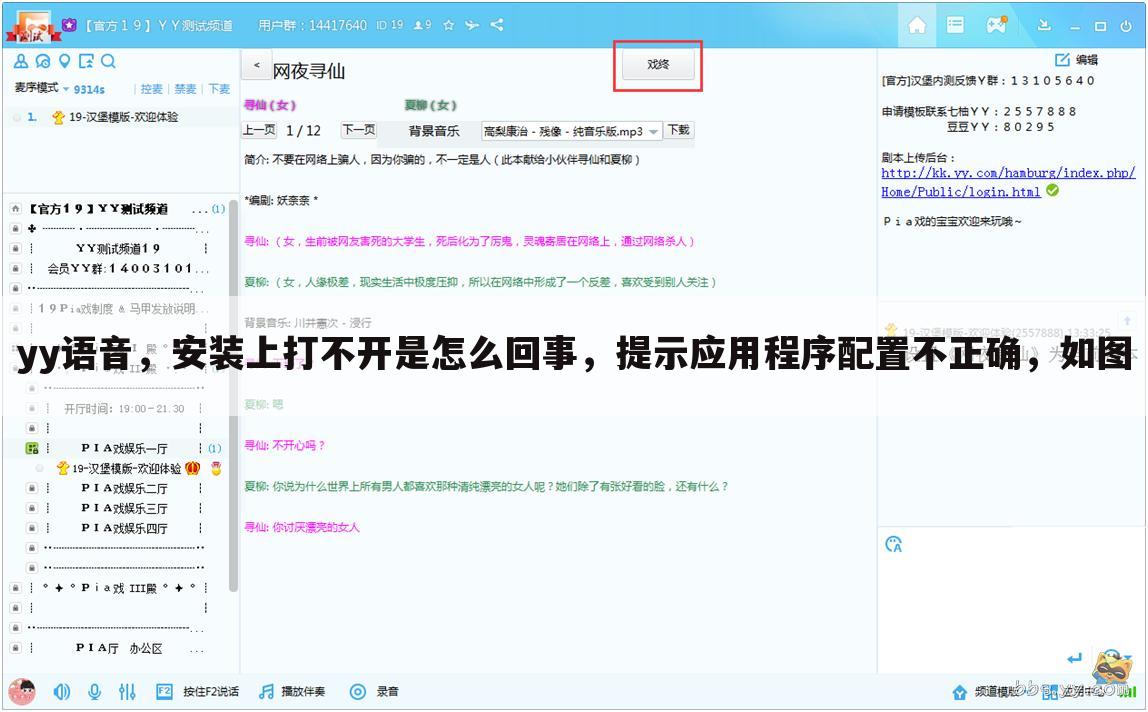Screen dimensions: 1148x712
Task: Open the hamburg index.php link
Action: click(1007, 182)
